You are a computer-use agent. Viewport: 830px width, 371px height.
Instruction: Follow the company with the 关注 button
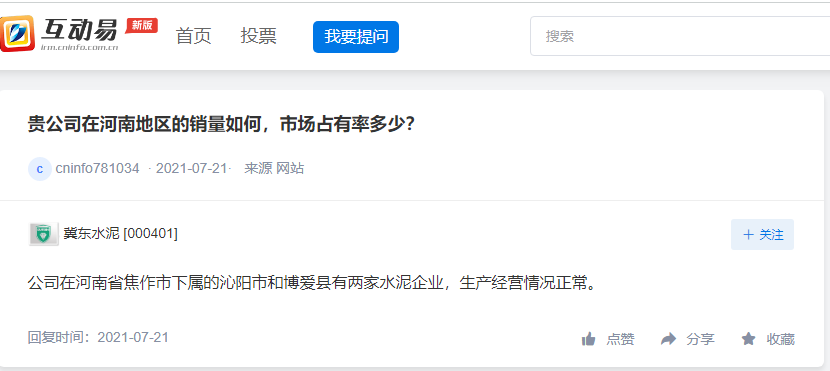(762, 234)
